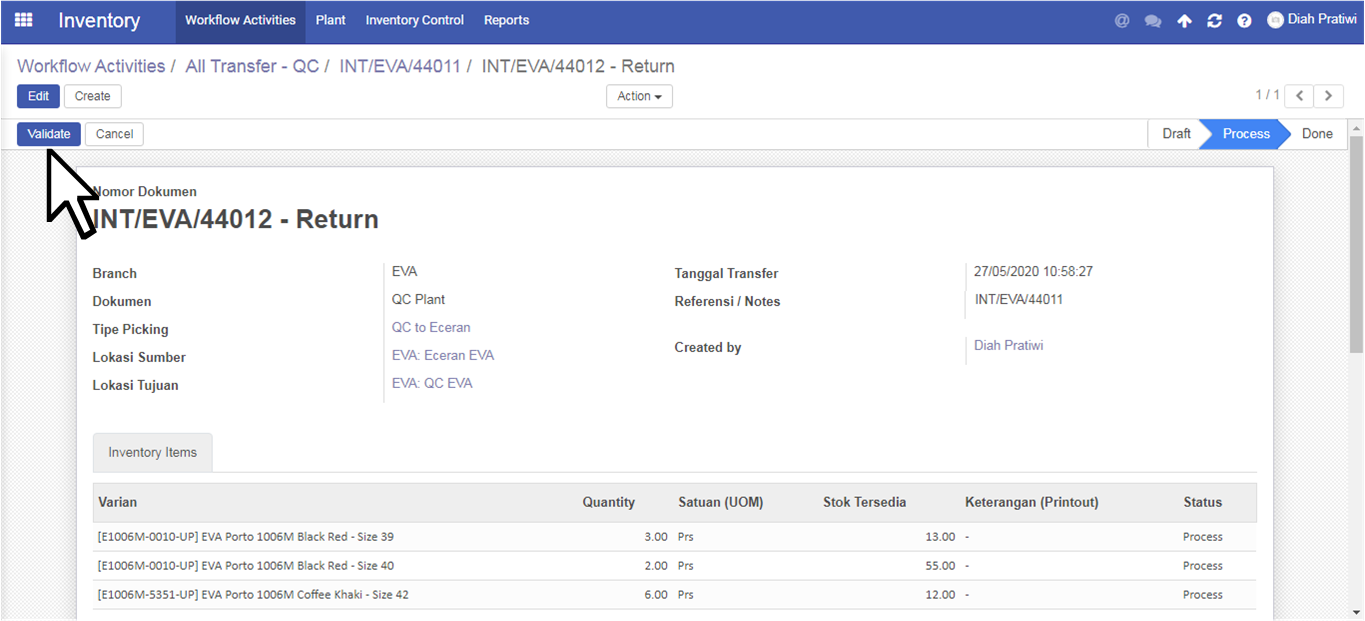Go to previous record arrow
This screenshot has height=621, width=1365.
coord(1299,96)
